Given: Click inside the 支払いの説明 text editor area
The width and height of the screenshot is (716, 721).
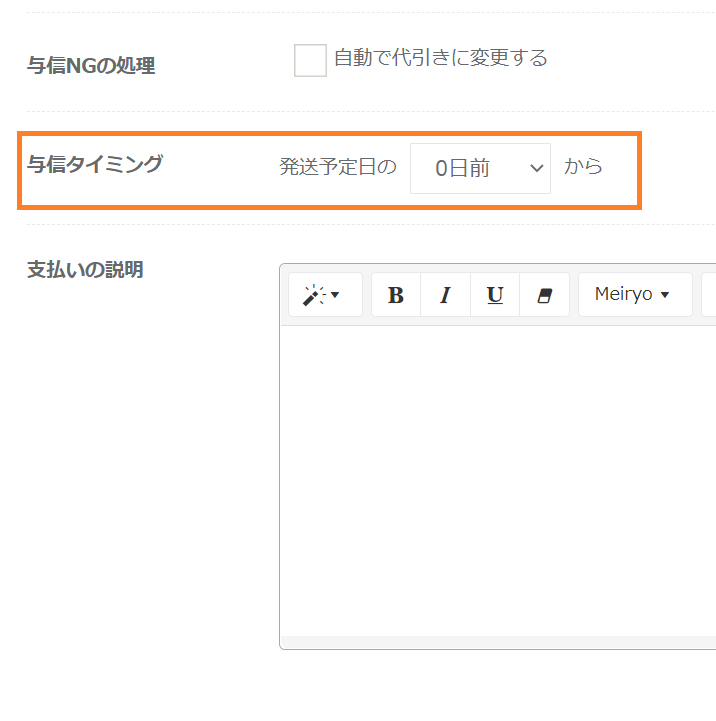Looking at the screenshot, I should [497, 480].
